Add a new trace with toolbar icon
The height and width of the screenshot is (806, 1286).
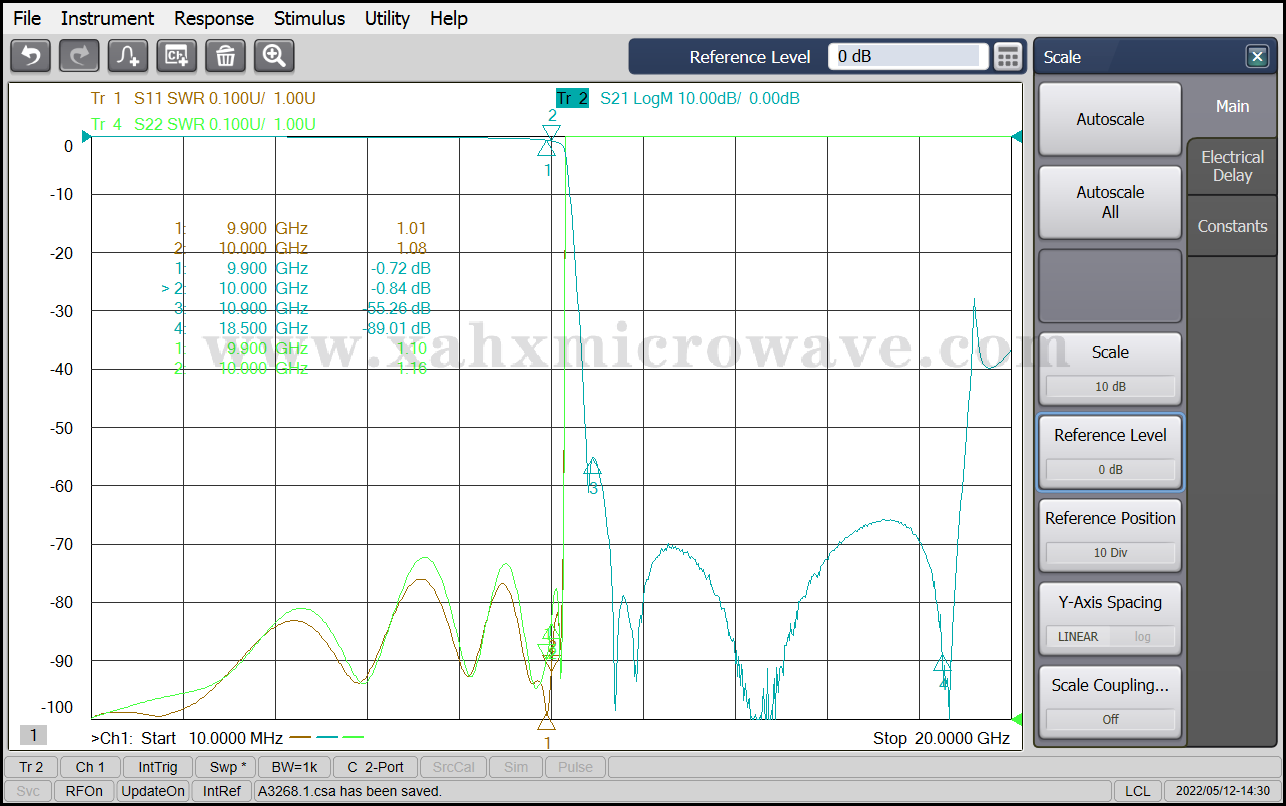(x=128, y=56)
